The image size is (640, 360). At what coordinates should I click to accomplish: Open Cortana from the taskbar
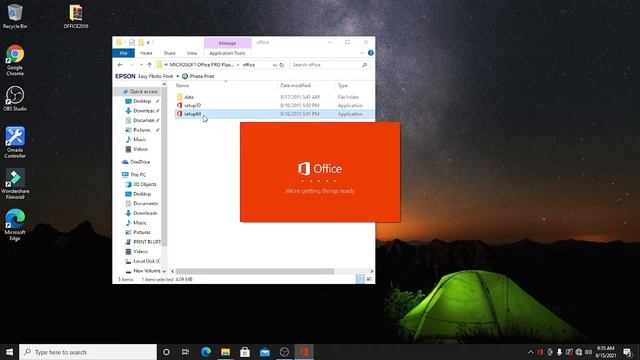(x=166, y=352)
